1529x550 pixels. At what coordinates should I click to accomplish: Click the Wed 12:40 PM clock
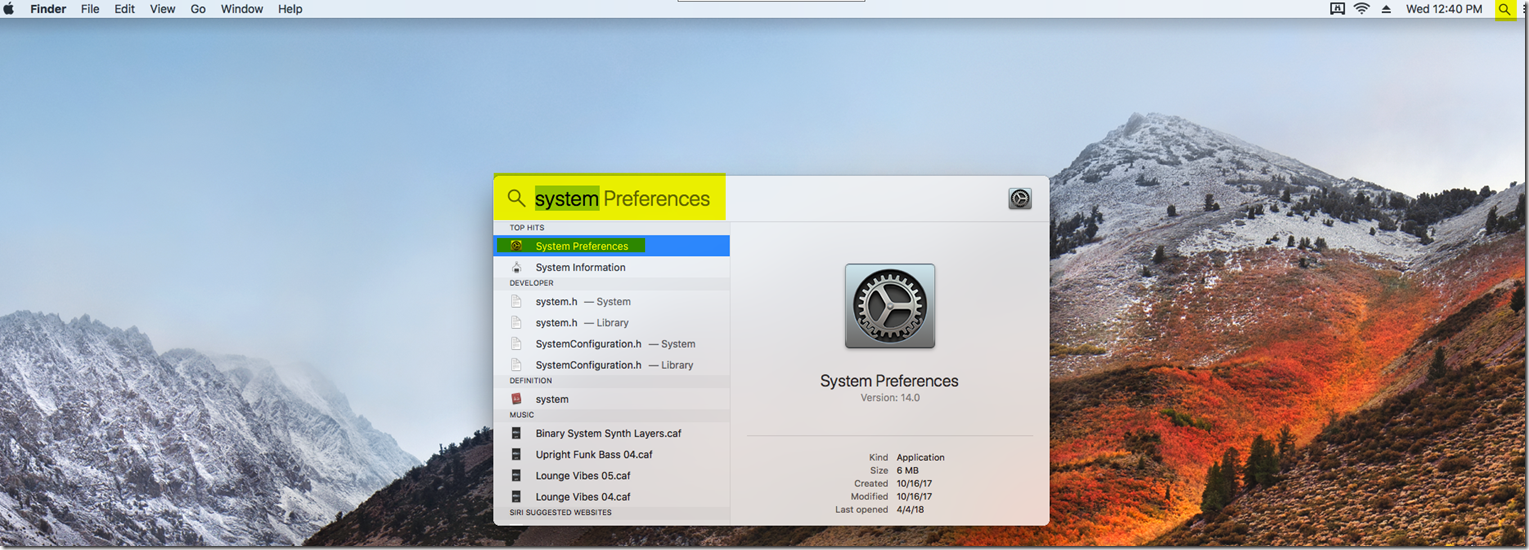pos(1444,9)
